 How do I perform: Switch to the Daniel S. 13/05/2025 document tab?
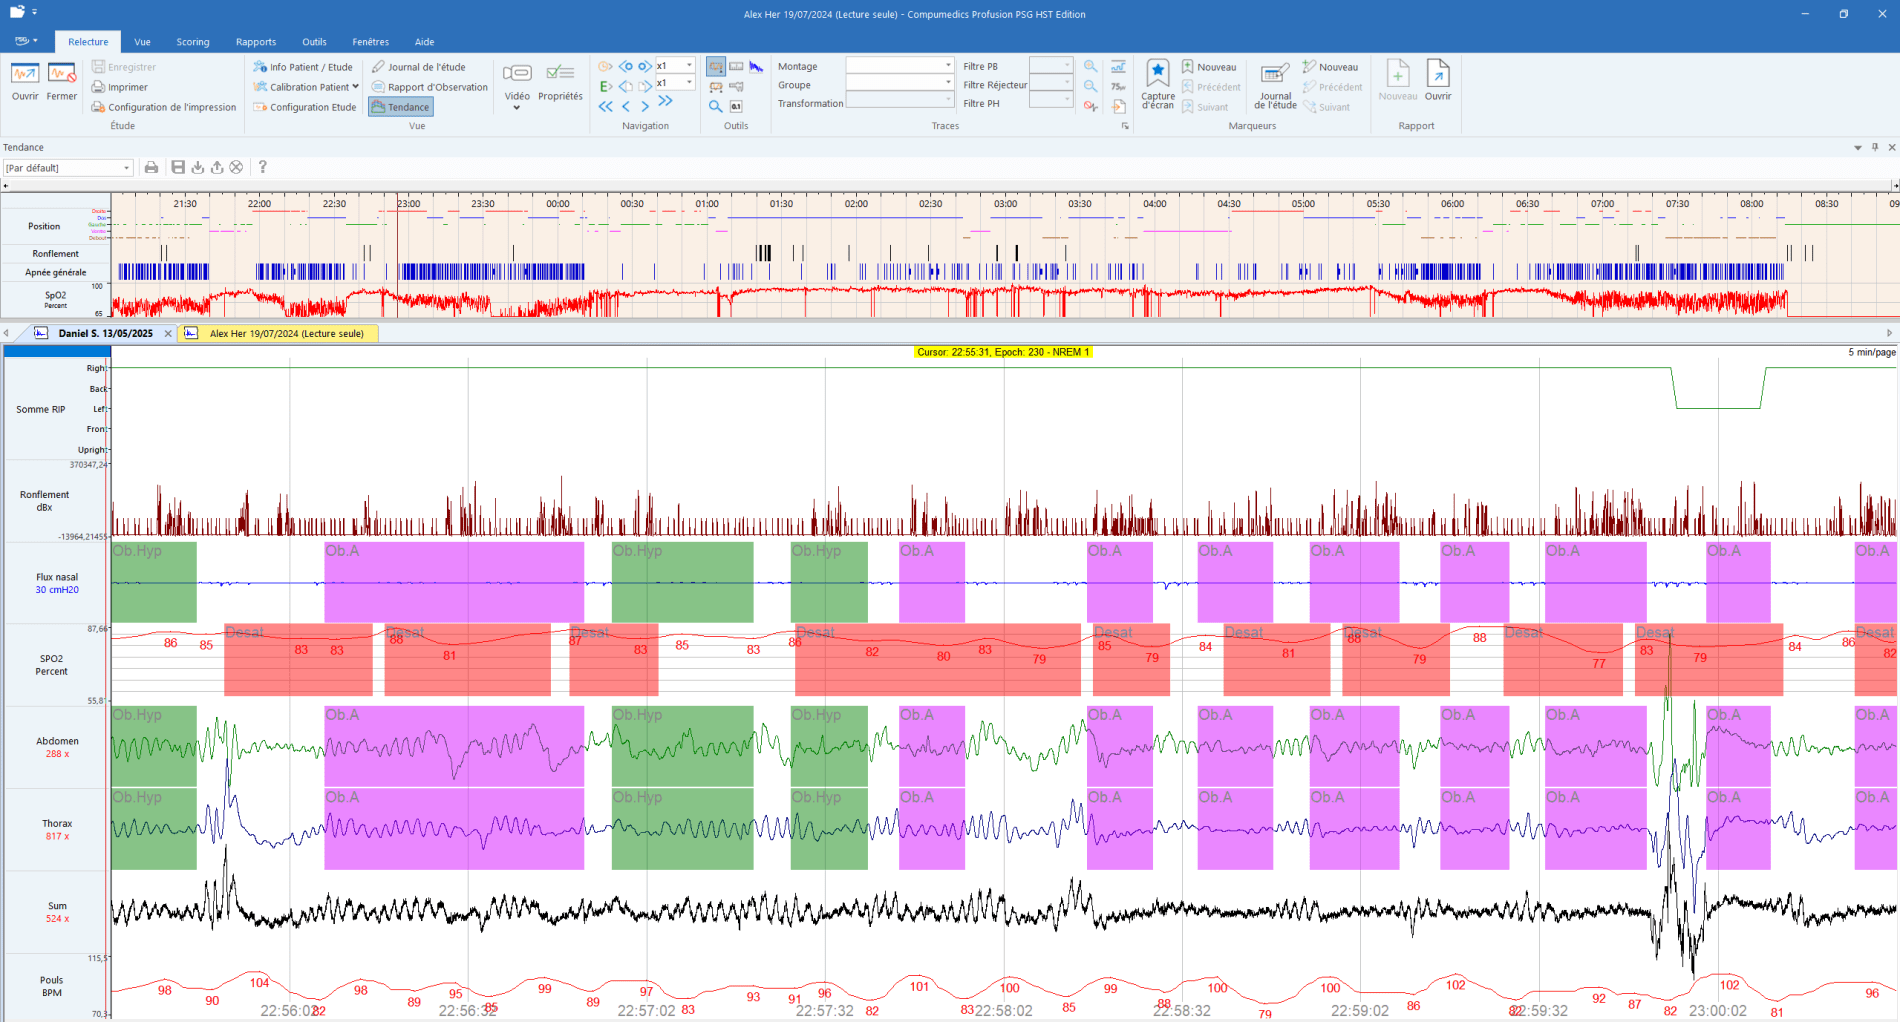click(105, 333)
